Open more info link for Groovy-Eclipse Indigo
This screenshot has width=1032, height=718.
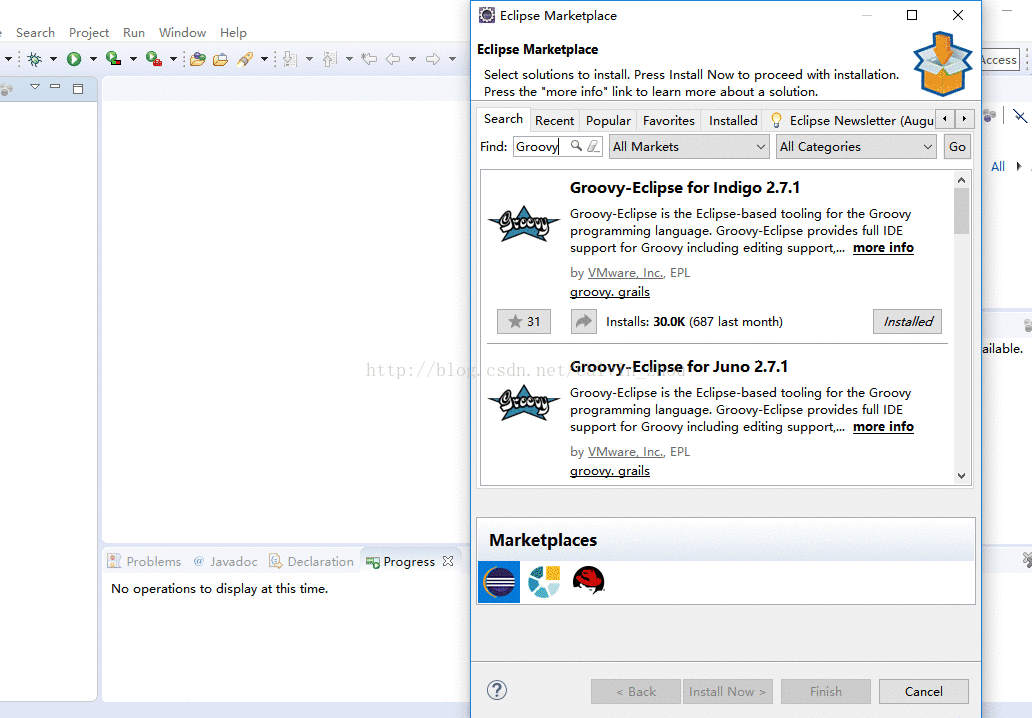tap(883, 247)
